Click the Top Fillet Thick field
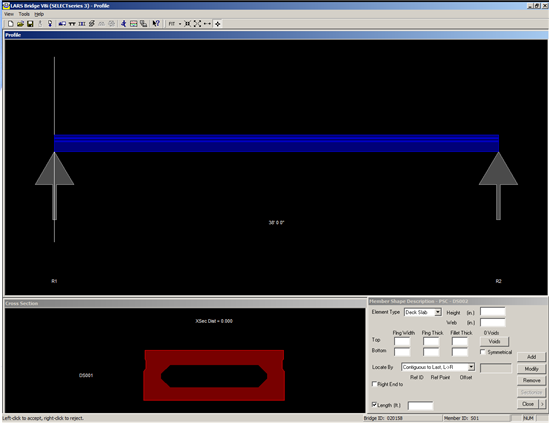Viewport: 549px width, 423px height. pyautogui.click(x=459, y=341)
